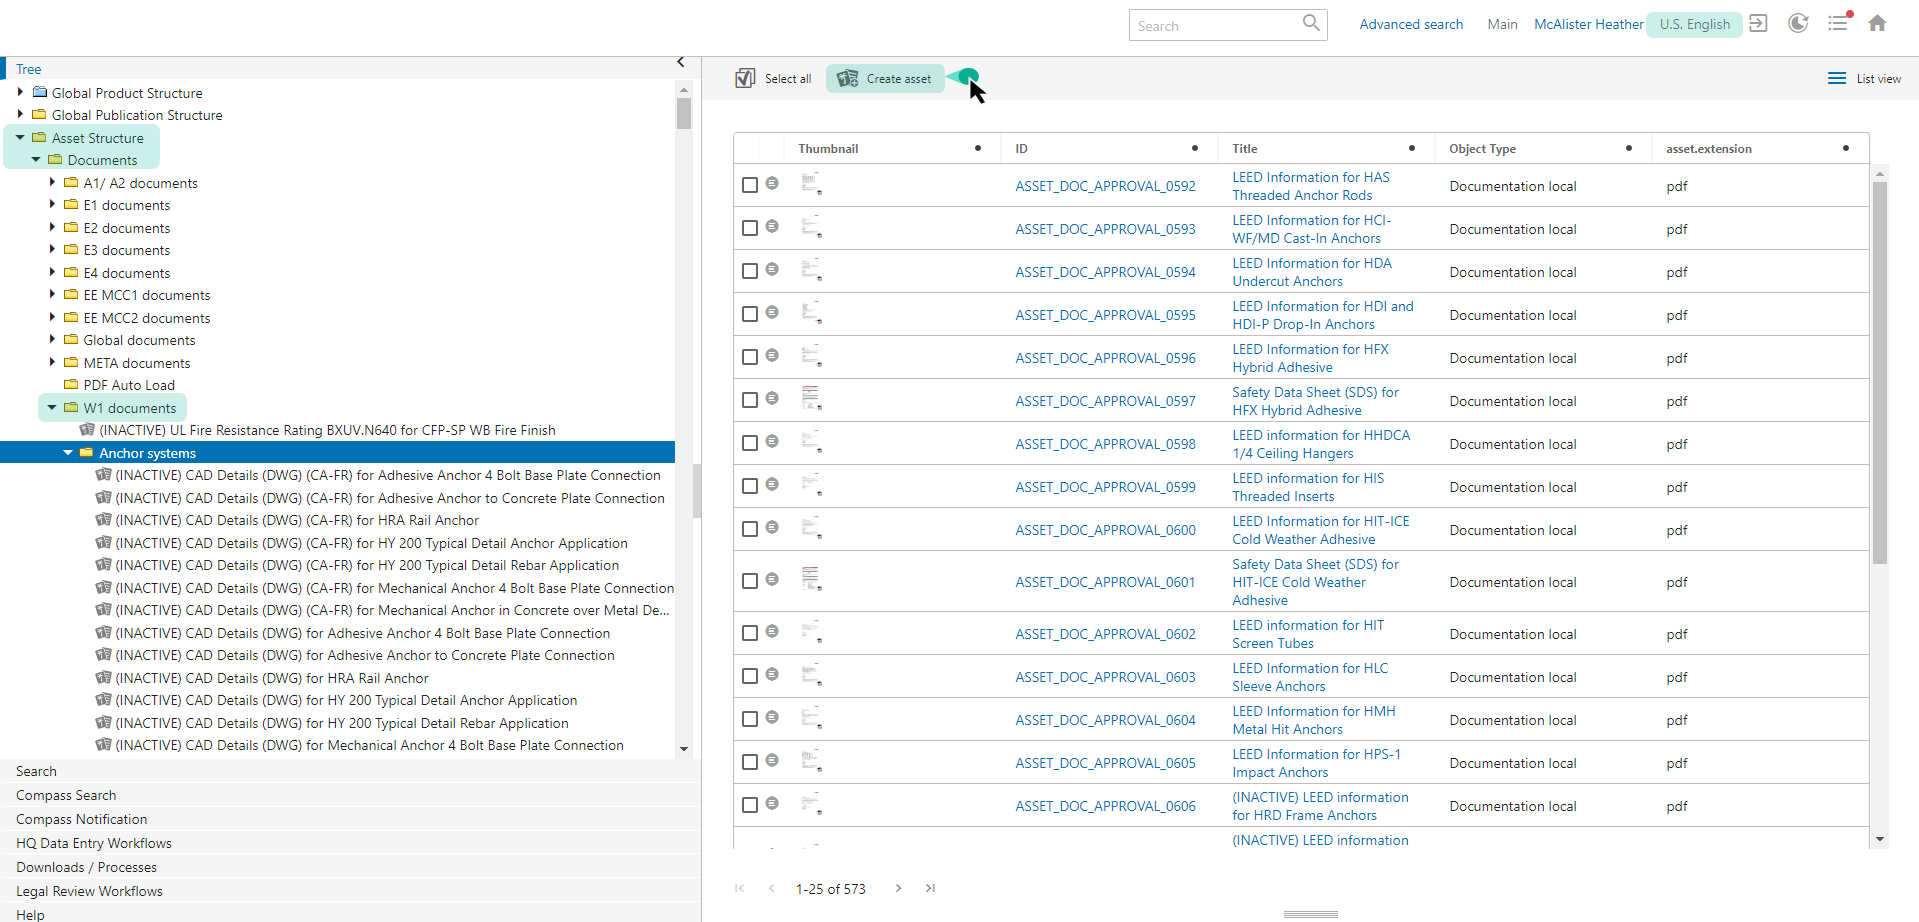Click the logout icon in header
The image size is (1919, 922).
tap(1758, 23)
